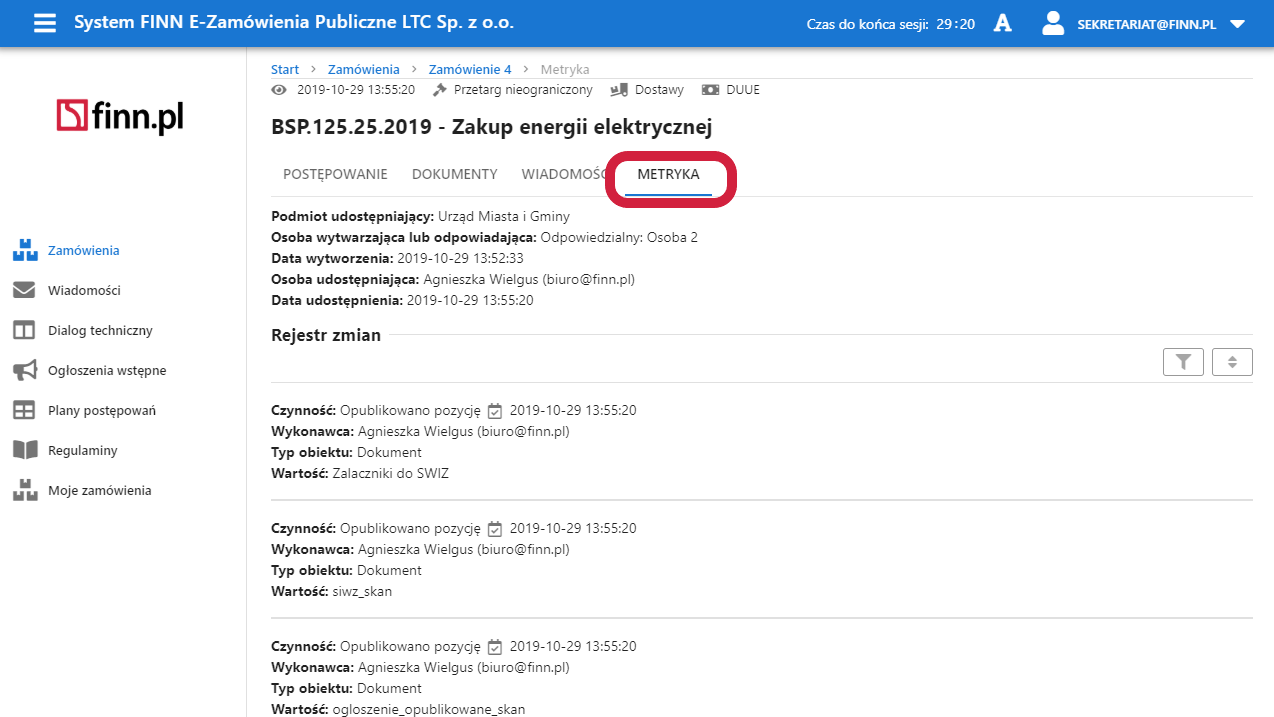The height and width of the screenshot is (717, 1274).
Task: Open Plany postępowań in the sidebar
Action: [x=102, y=411]
